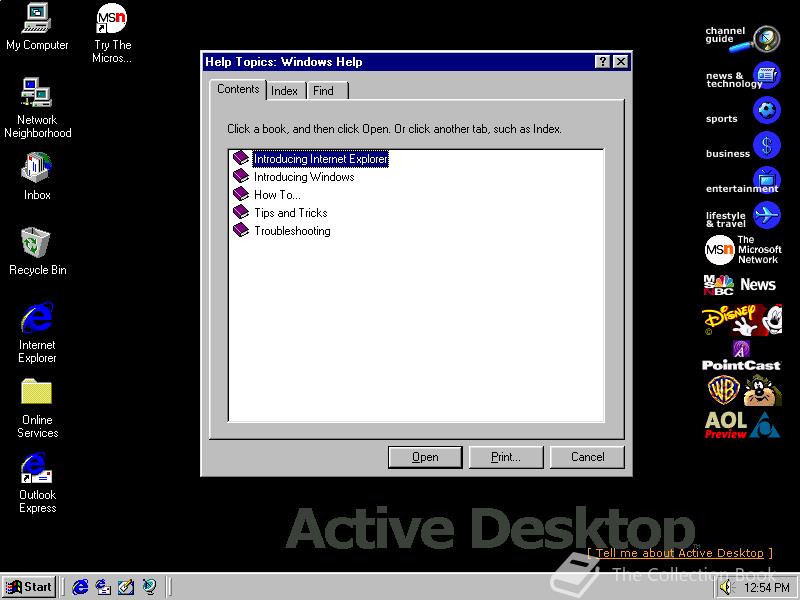This screenshot has height=600, width=800.
Task: Click the Open button
Action: 425,457
